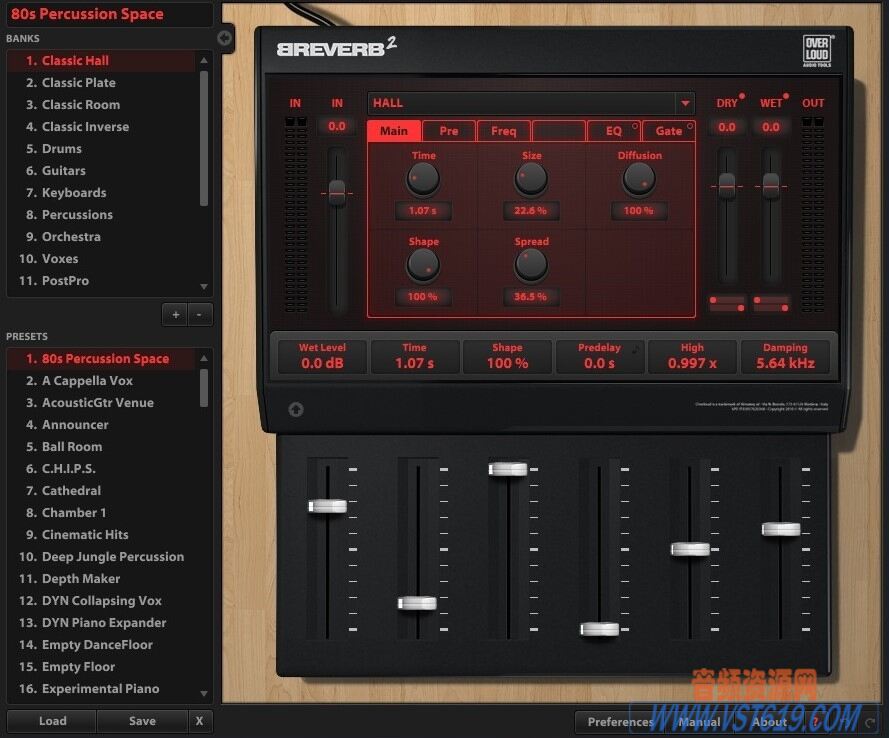Image resolution: width=889 pixels, height=738 pixels.
Task: Switch to the Pre tab
Action: click(x=448, y=131)
